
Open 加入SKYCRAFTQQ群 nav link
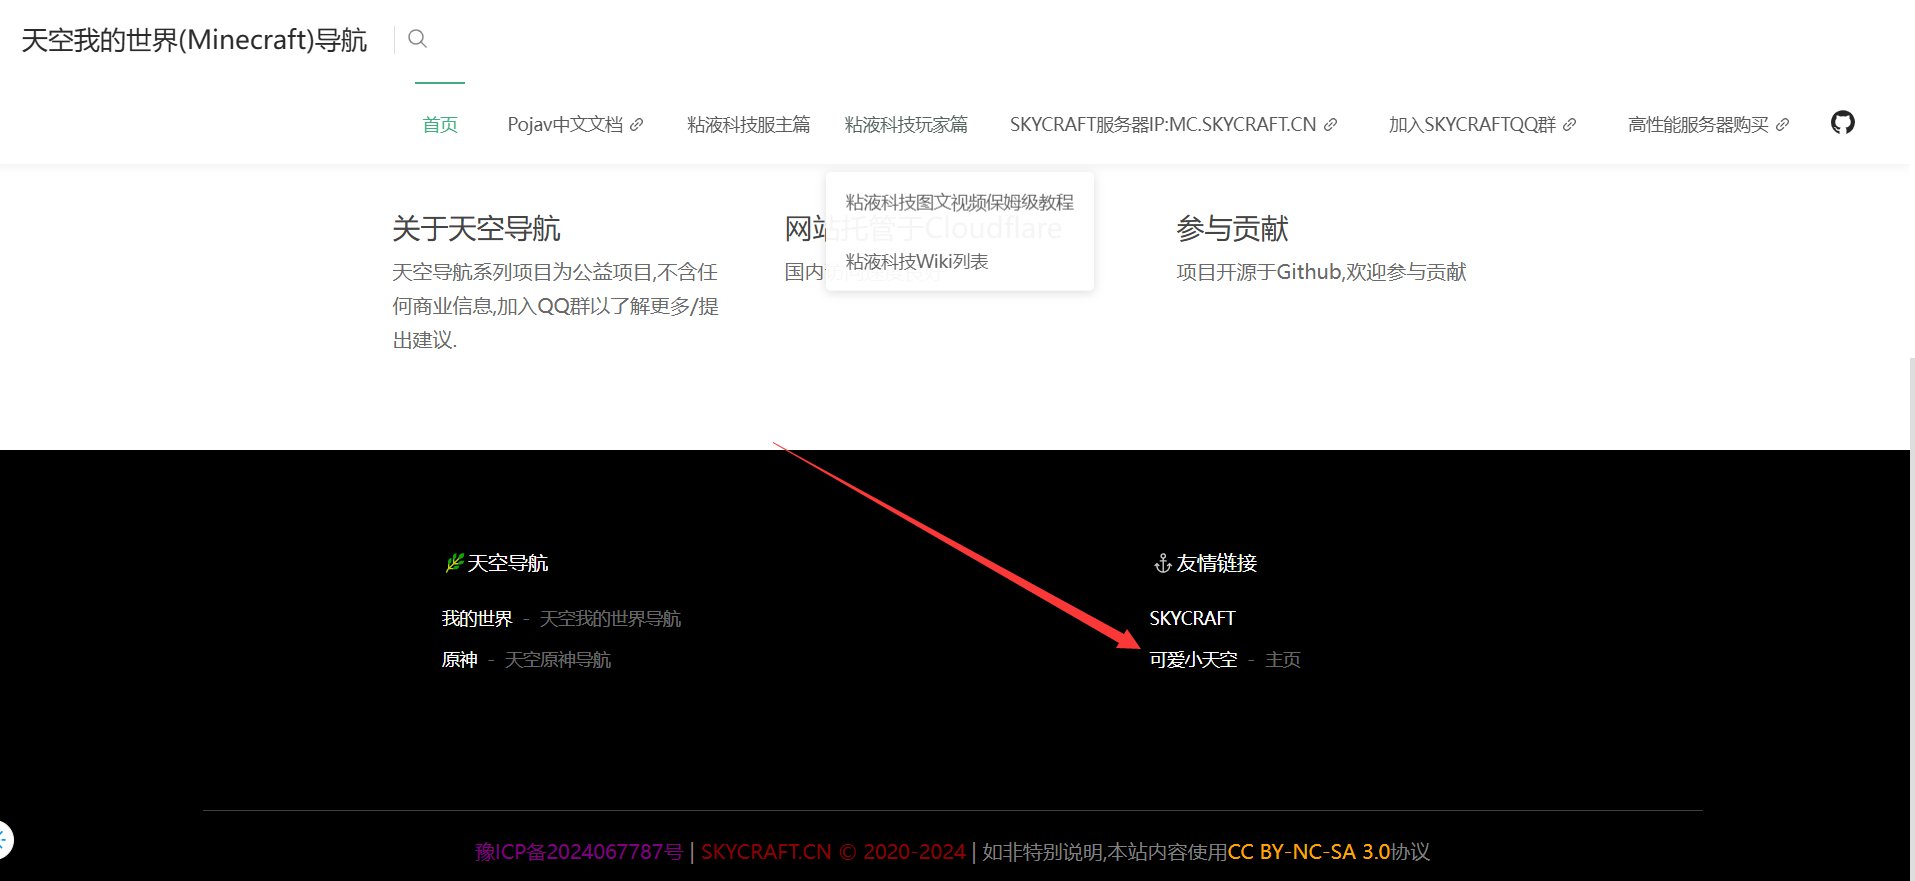tap(1472, 125)
